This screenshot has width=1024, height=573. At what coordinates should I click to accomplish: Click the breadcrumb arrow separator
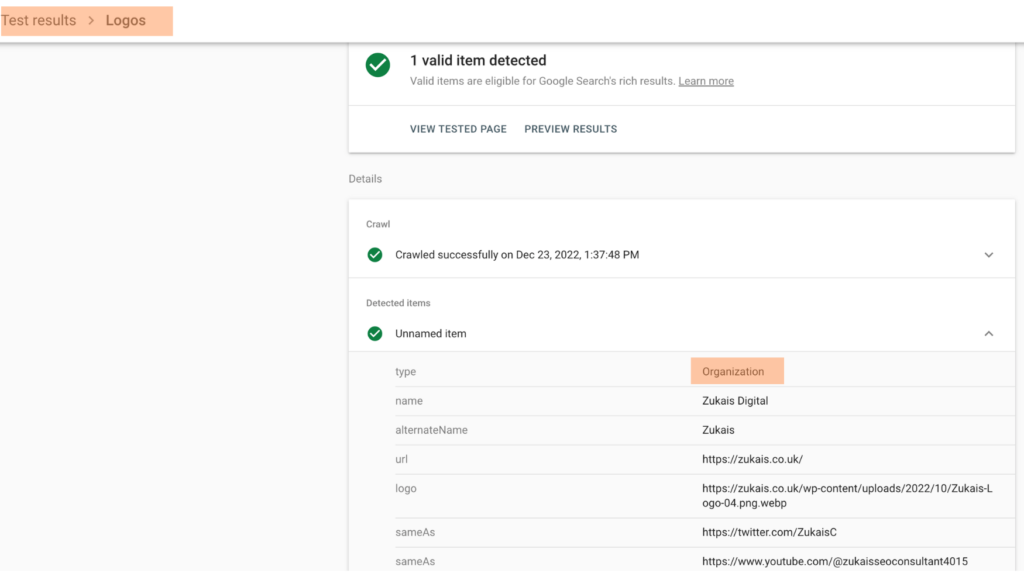(x=91, y=21)
